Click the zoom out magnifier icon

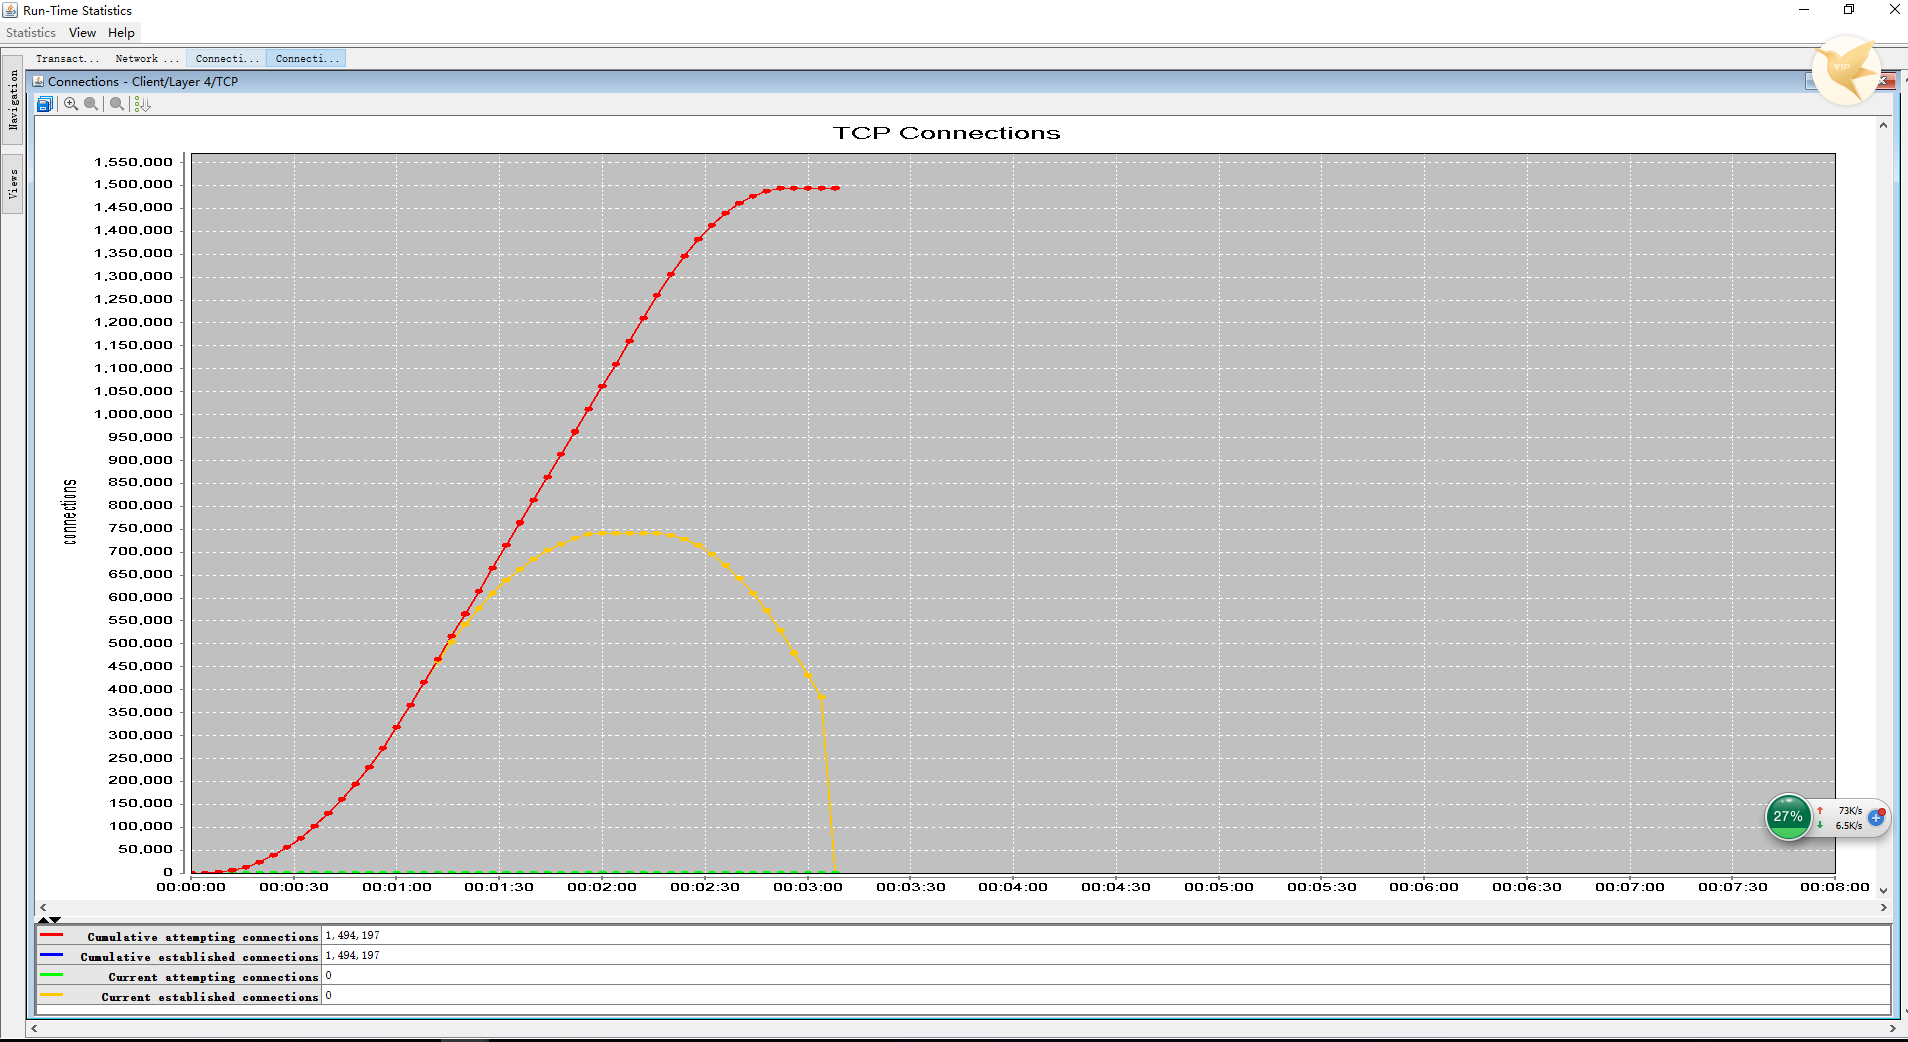(x=91, y=104)
